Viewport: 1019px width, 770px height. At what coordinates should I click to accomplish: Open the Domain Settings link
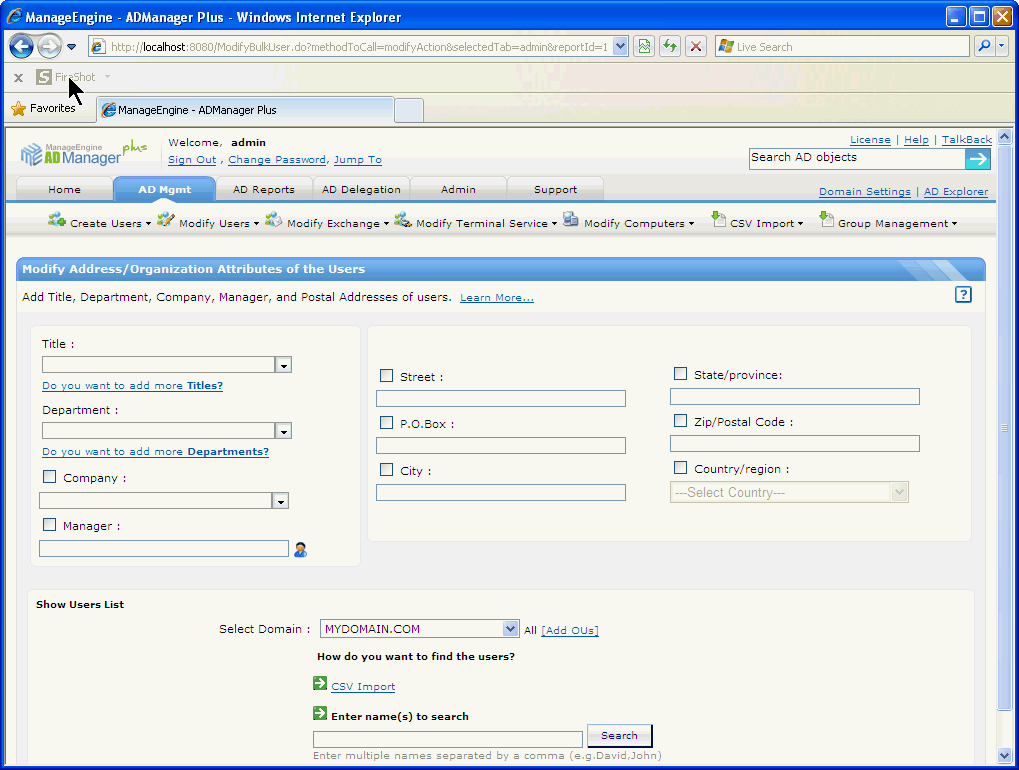coord(864,192)
